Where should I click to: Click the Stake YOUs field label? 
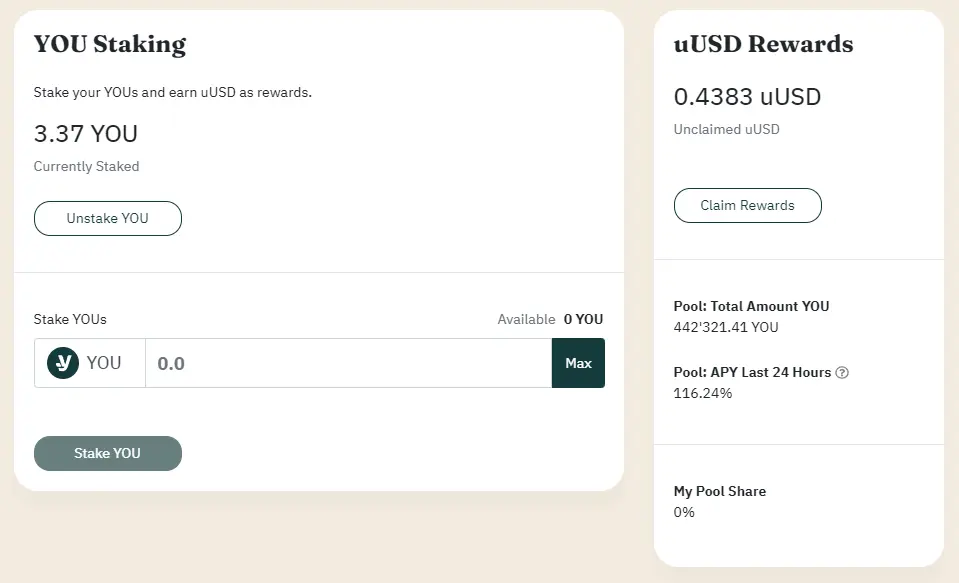pos(70,319)
